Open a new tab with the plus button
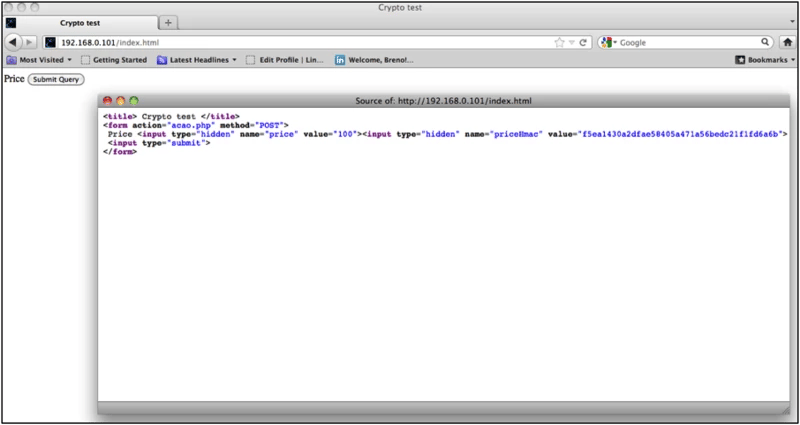The image size is (800, 425). point(168,22)
